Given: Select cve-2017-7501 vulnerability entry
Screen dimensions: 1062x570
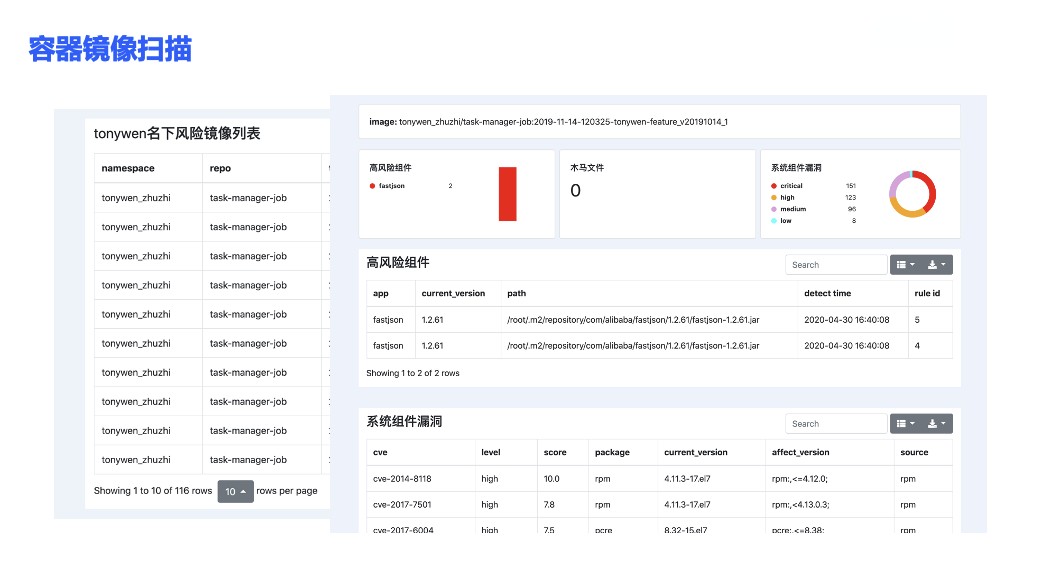Looking at the screenshot, I should [402, 505].
